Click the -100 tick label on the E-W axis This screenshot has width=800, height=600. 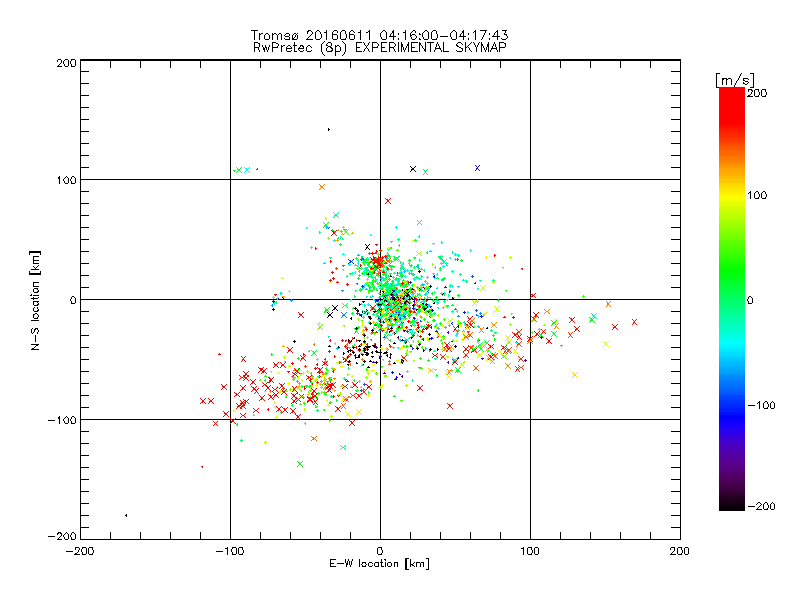230,551
